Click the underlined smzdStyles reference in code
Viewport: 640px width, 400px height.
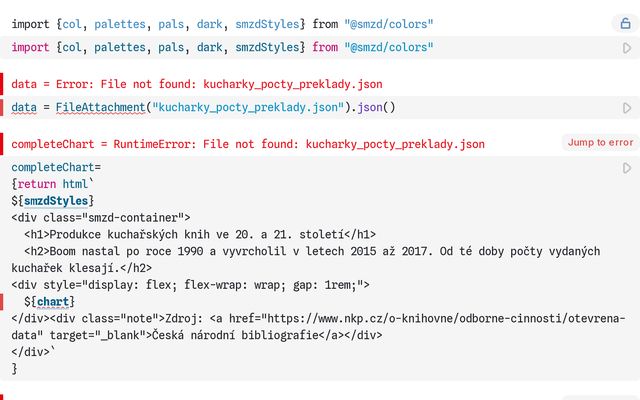point(56,201)
